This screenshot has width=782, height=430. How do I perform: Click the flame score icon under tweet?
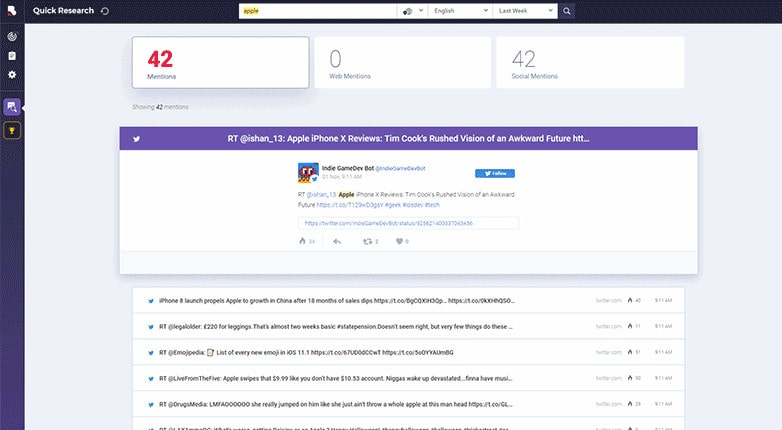click(302, 241)
